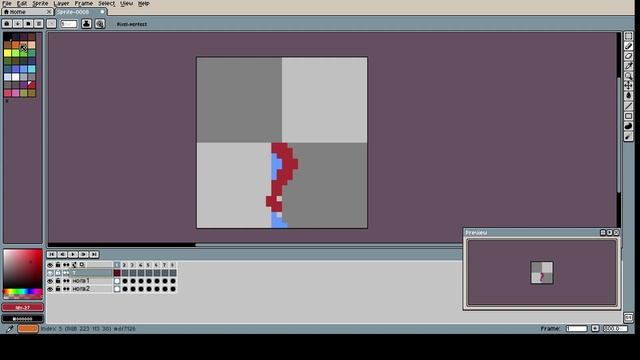Image resolution: width=640 pixels, height=360 pixels.
Task: Play the animation
Action: tap(73, 254)
